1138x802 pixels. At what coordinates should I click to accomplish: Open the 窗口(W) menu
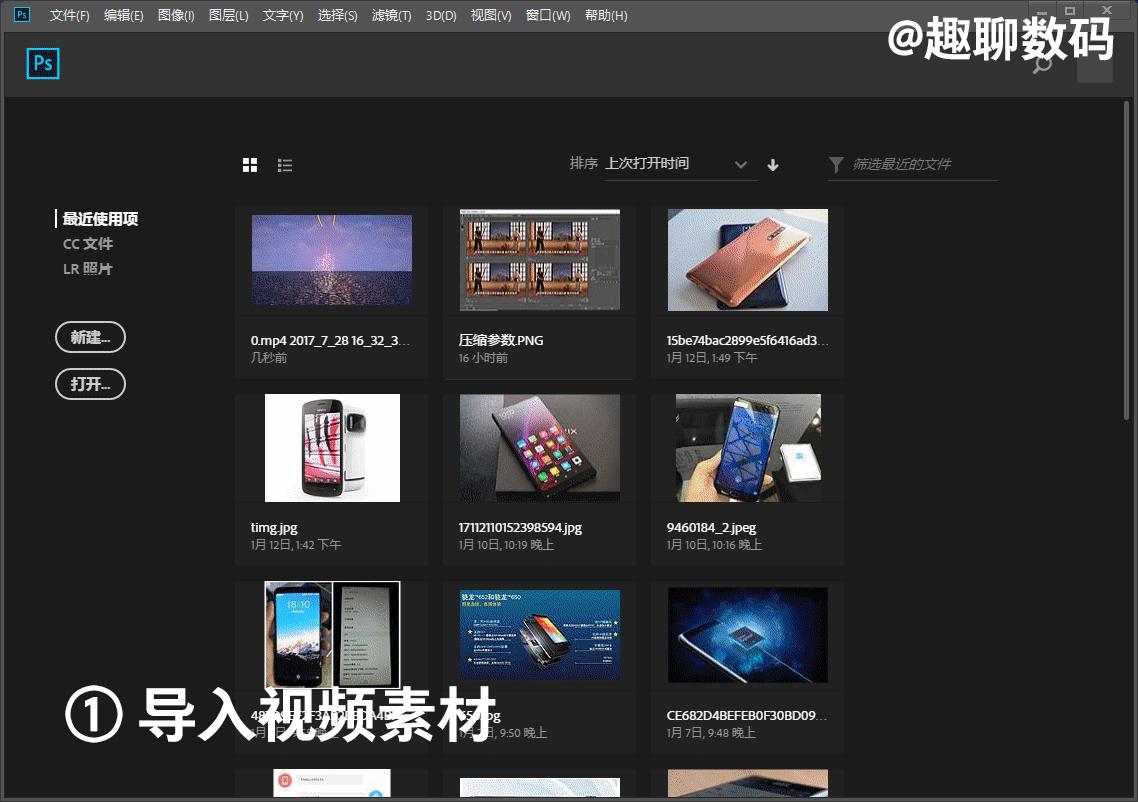(x=548, y=15)
